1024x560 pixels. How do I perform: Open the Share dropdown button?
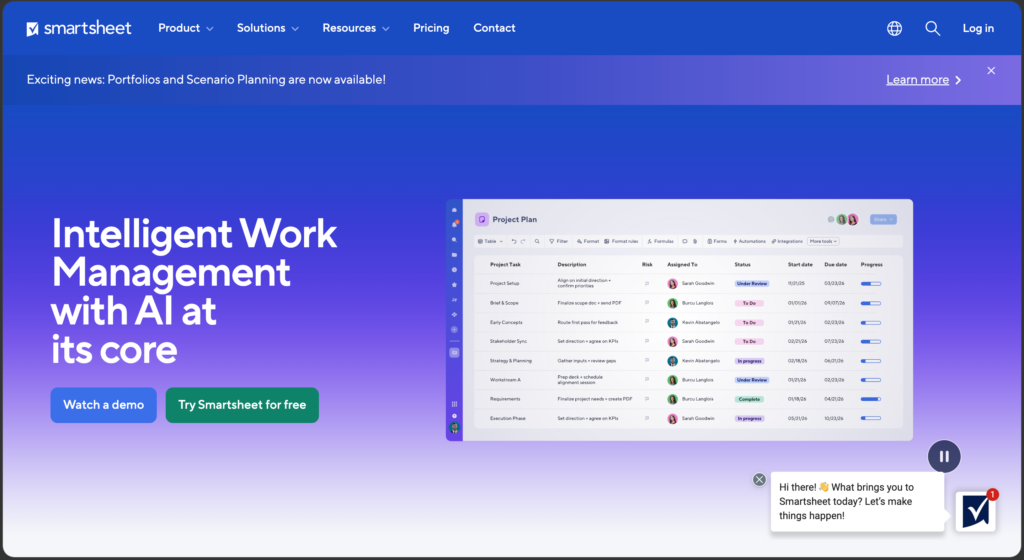point(883,219)
